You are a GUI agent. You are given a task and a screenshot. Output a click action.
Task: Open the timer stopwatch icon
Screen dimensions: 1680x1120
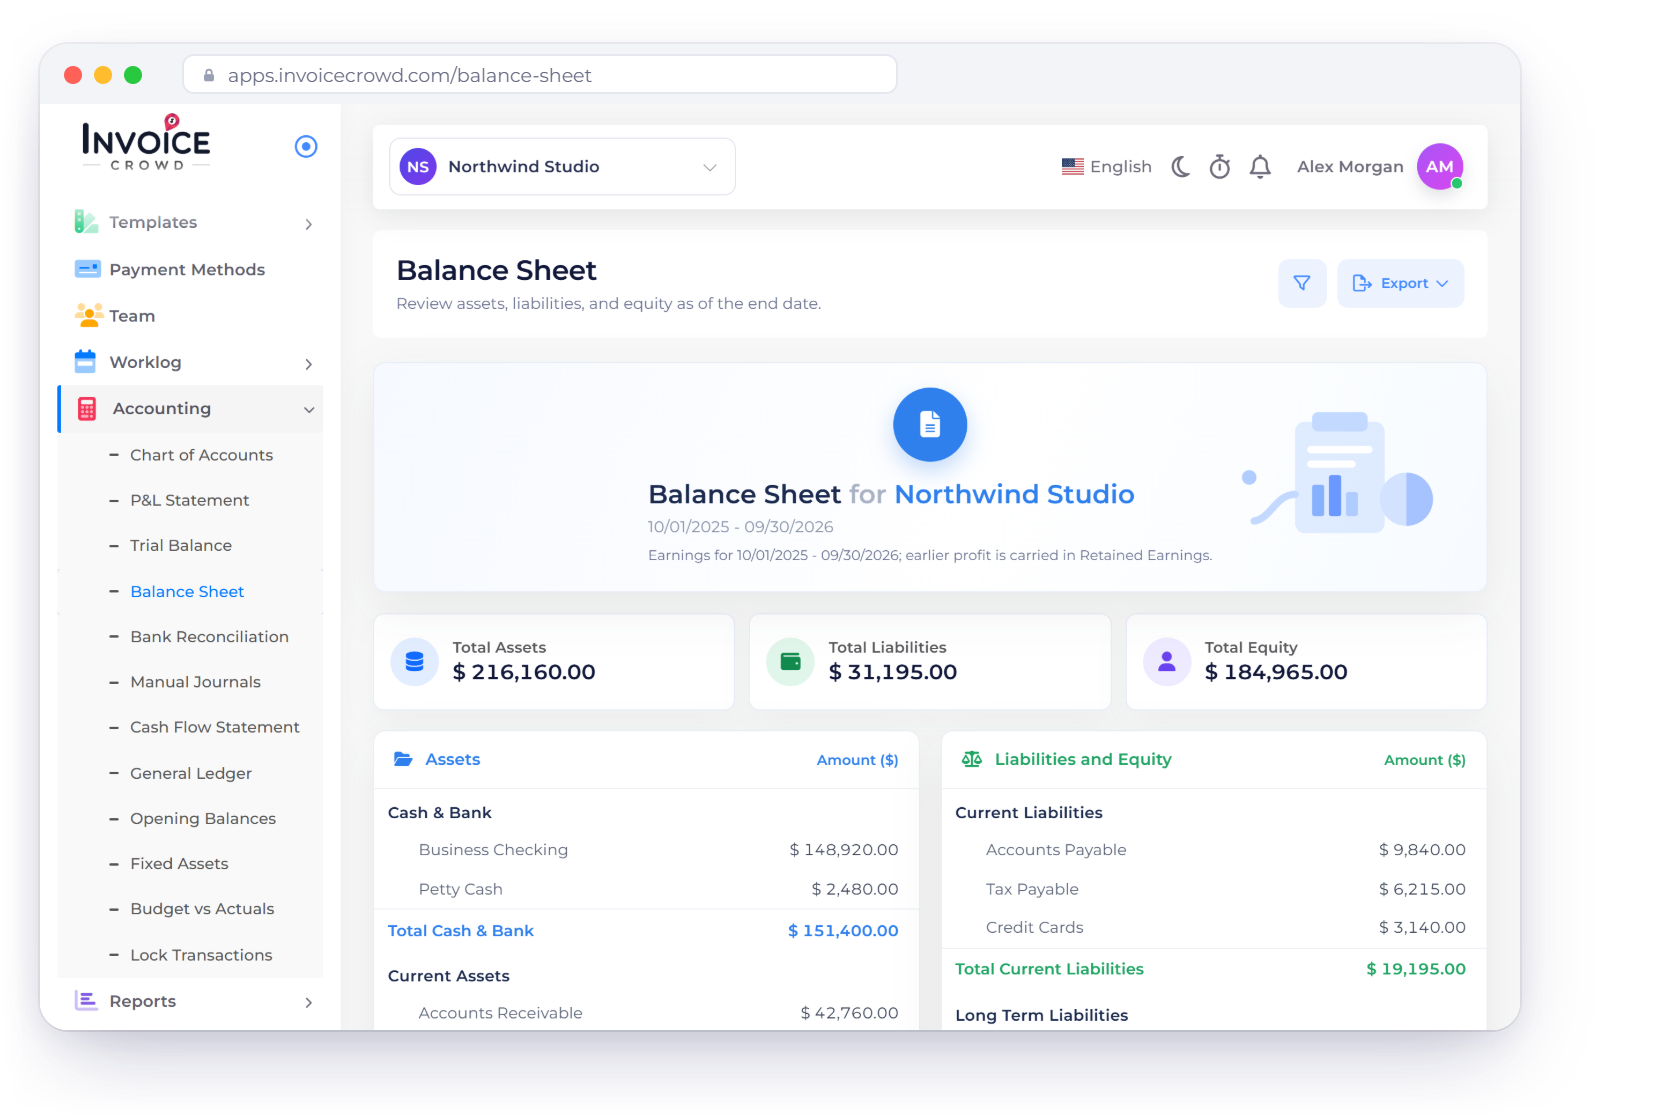coord(1220,167)
